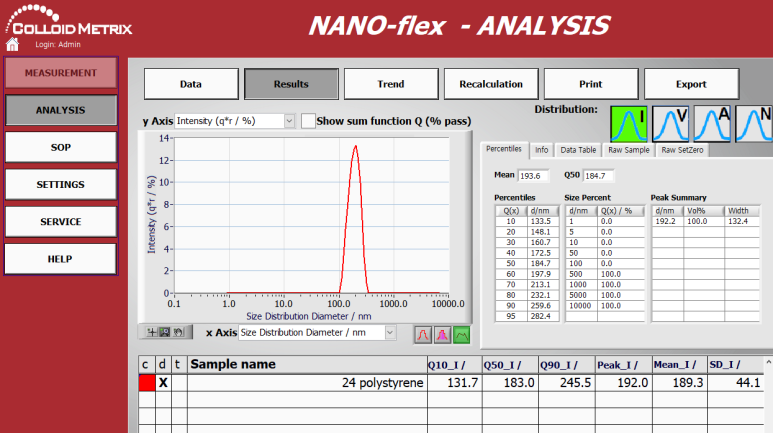
Task: Open the Trend button
Action: coord(391,84)
